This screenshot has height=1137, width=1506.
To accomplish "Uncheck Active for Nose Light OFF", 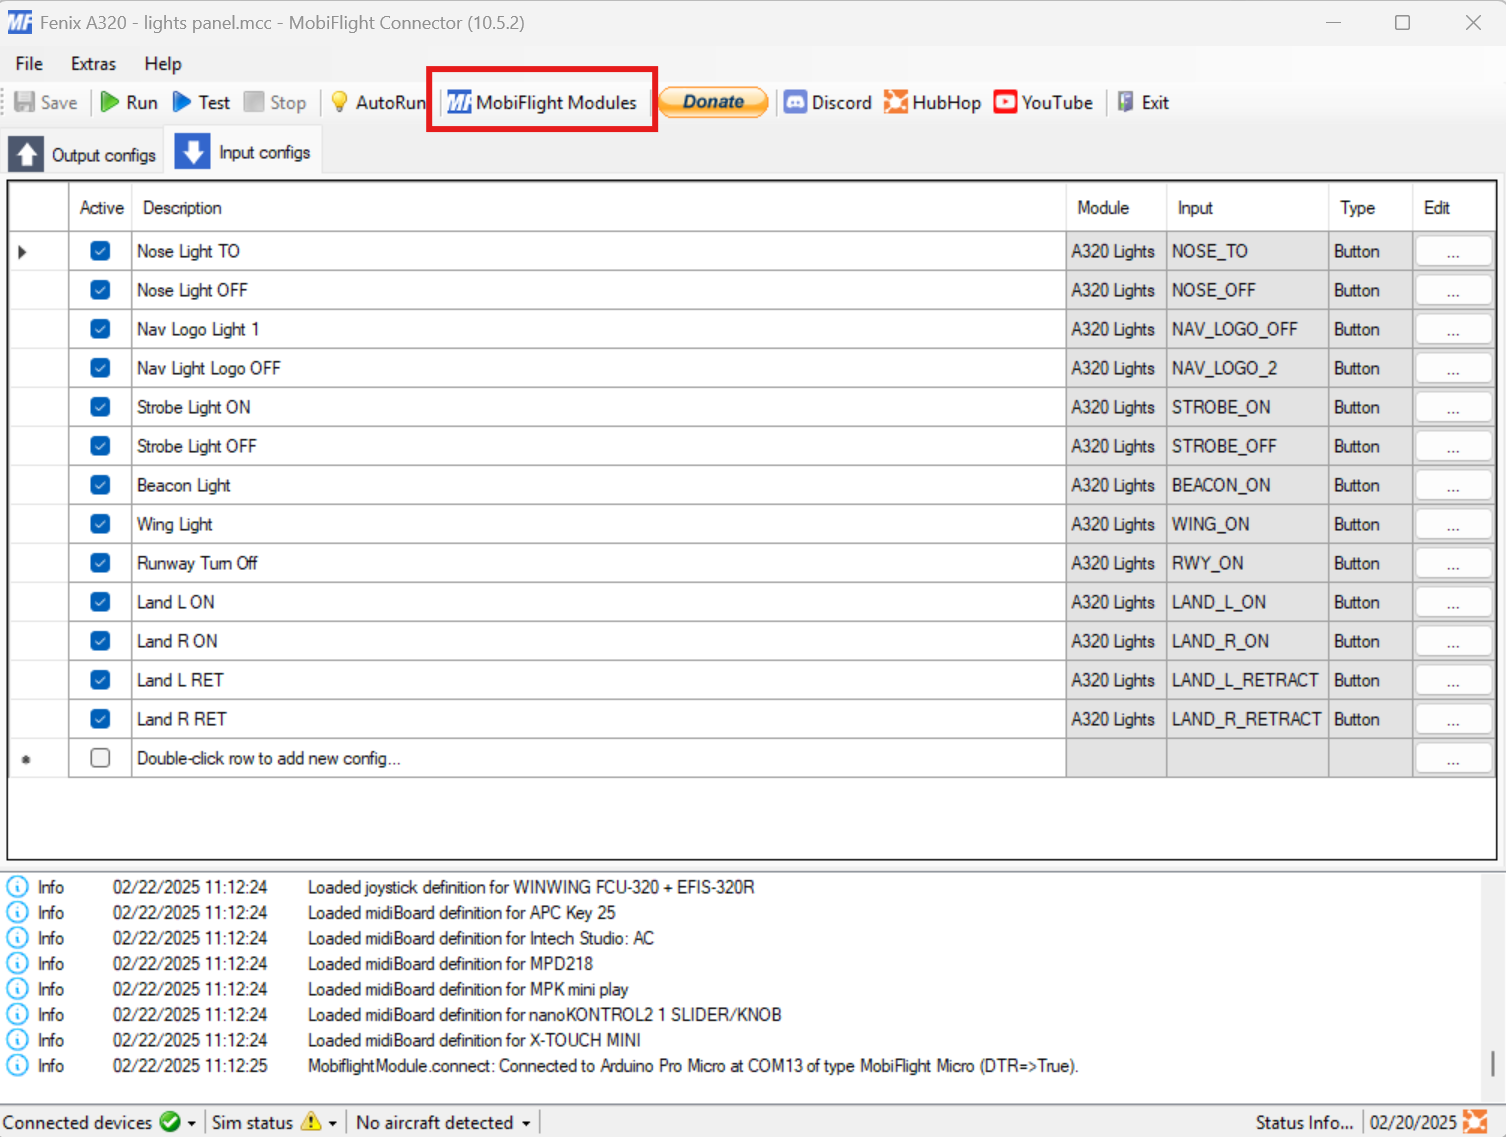I will 100,290.
